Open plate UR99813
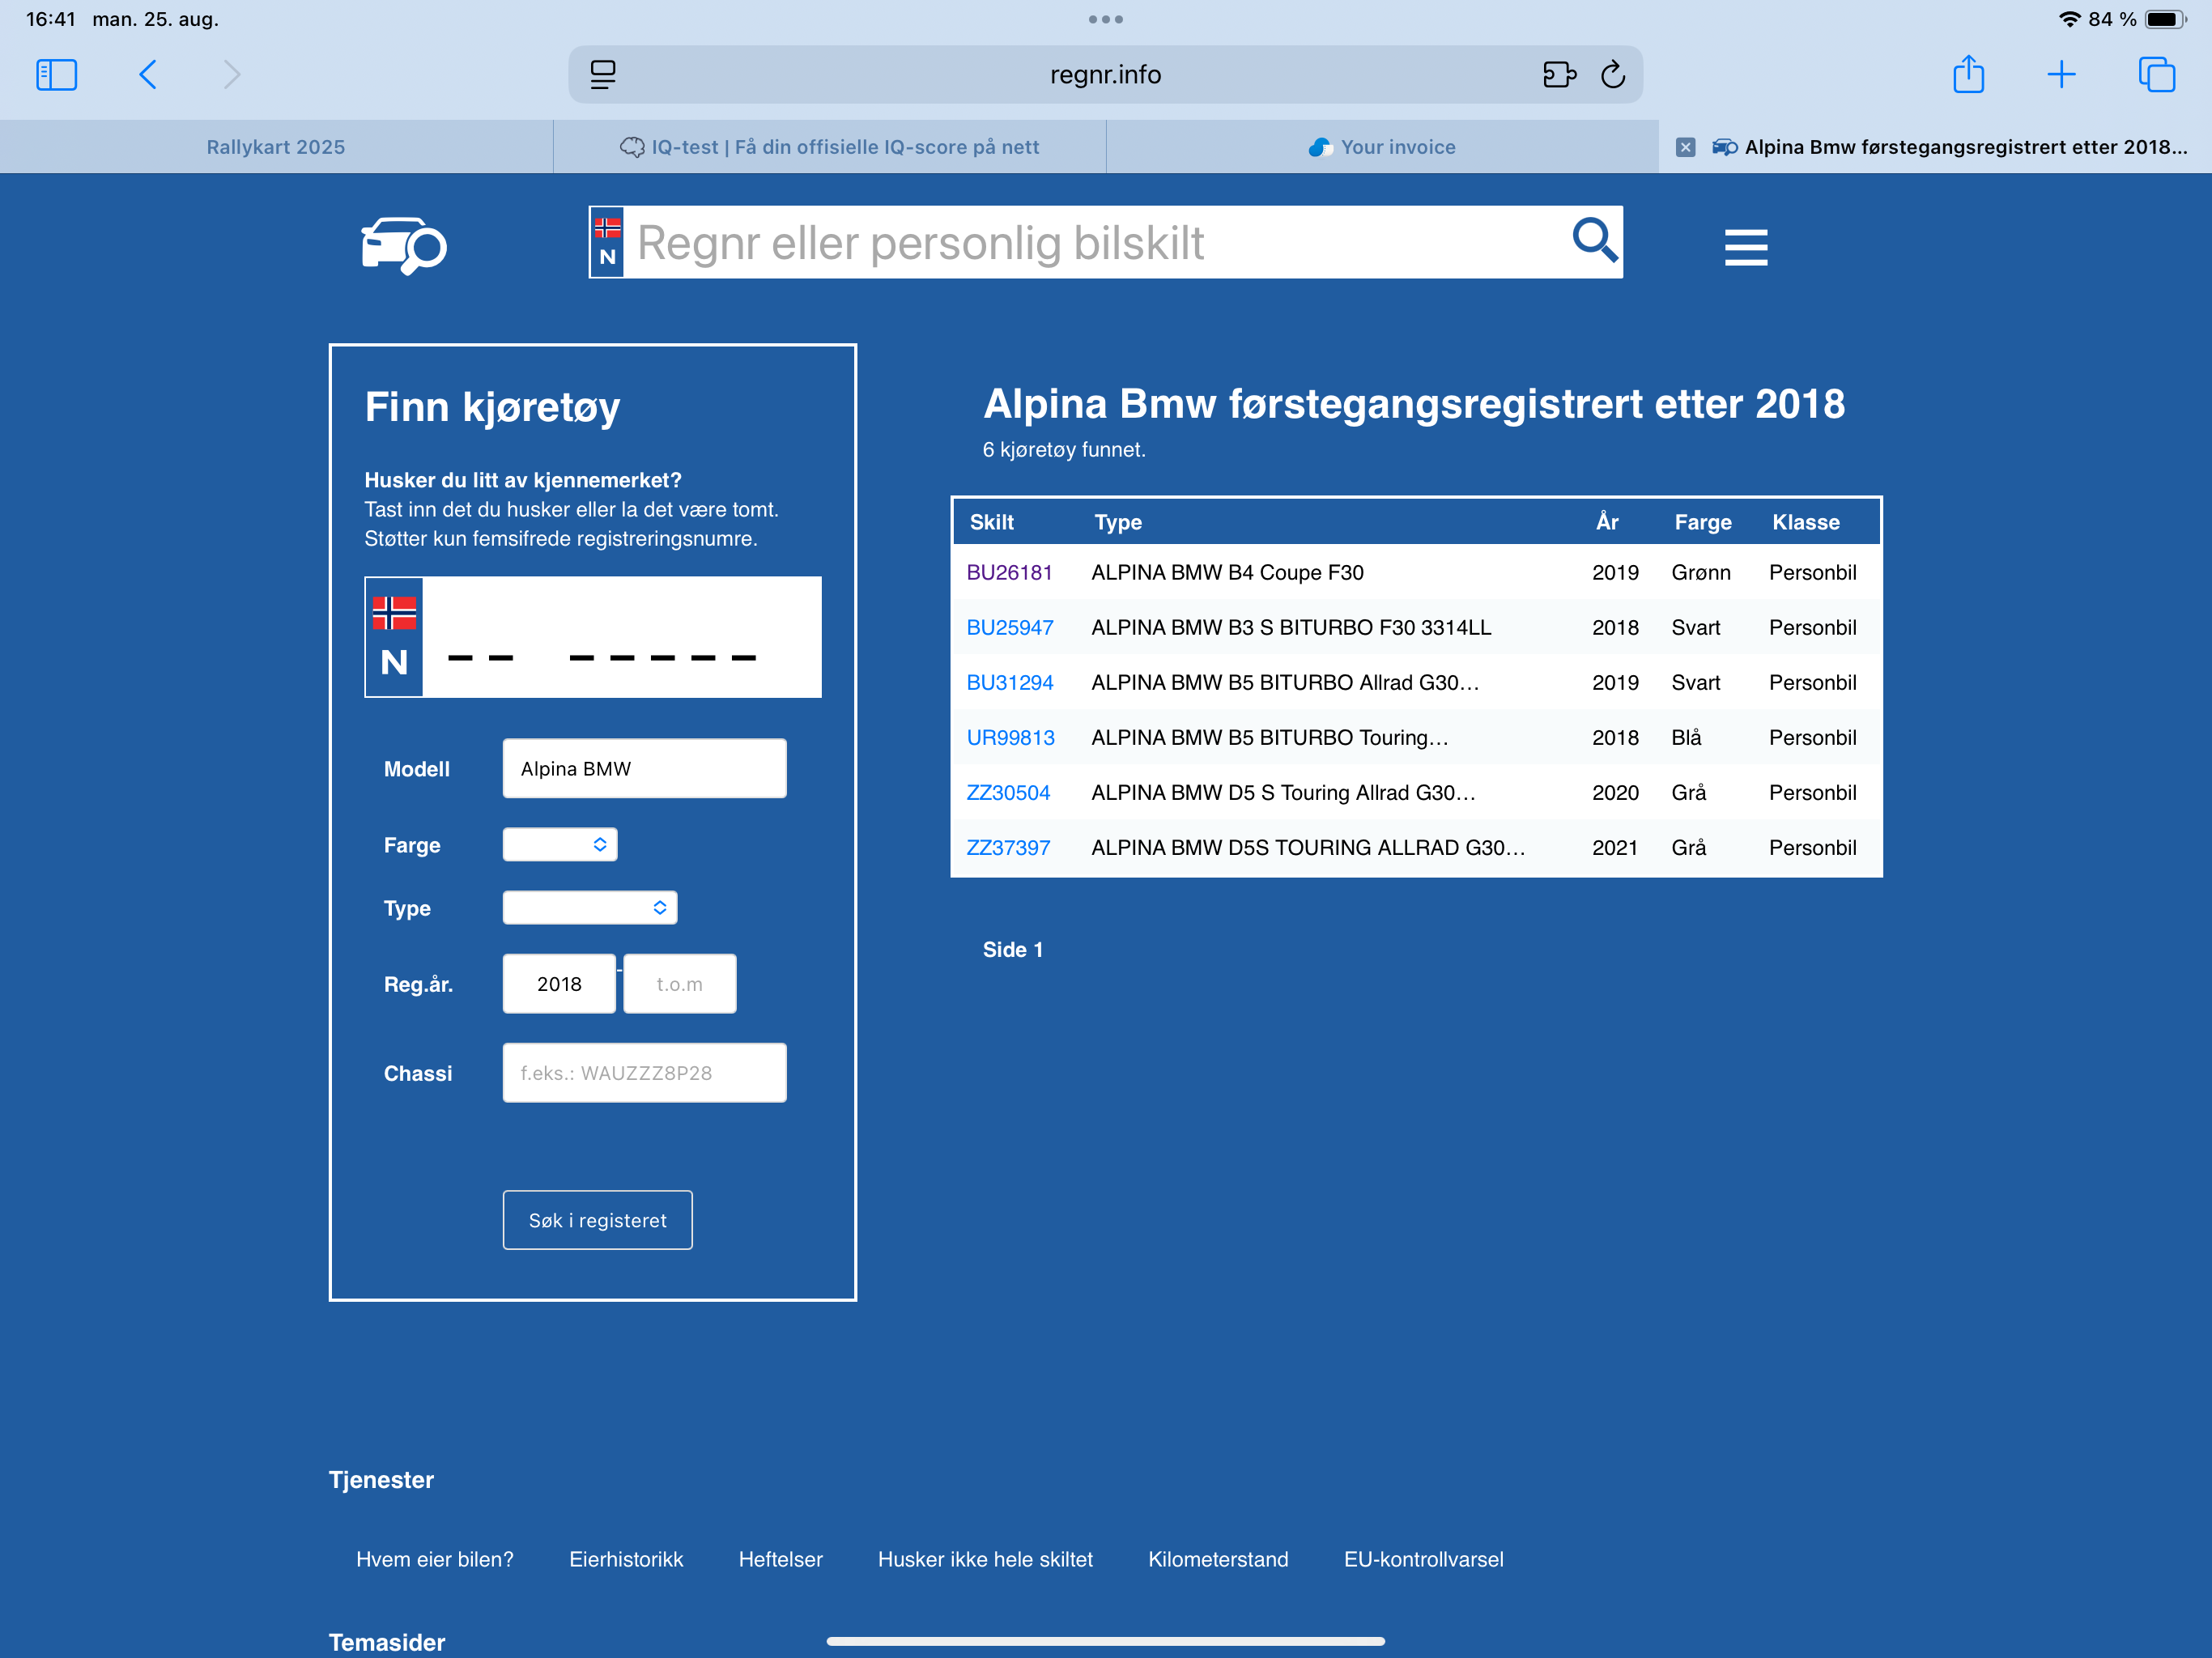The height and width of the screenshot is (1658, 2212). click(x=1010, y=738)
